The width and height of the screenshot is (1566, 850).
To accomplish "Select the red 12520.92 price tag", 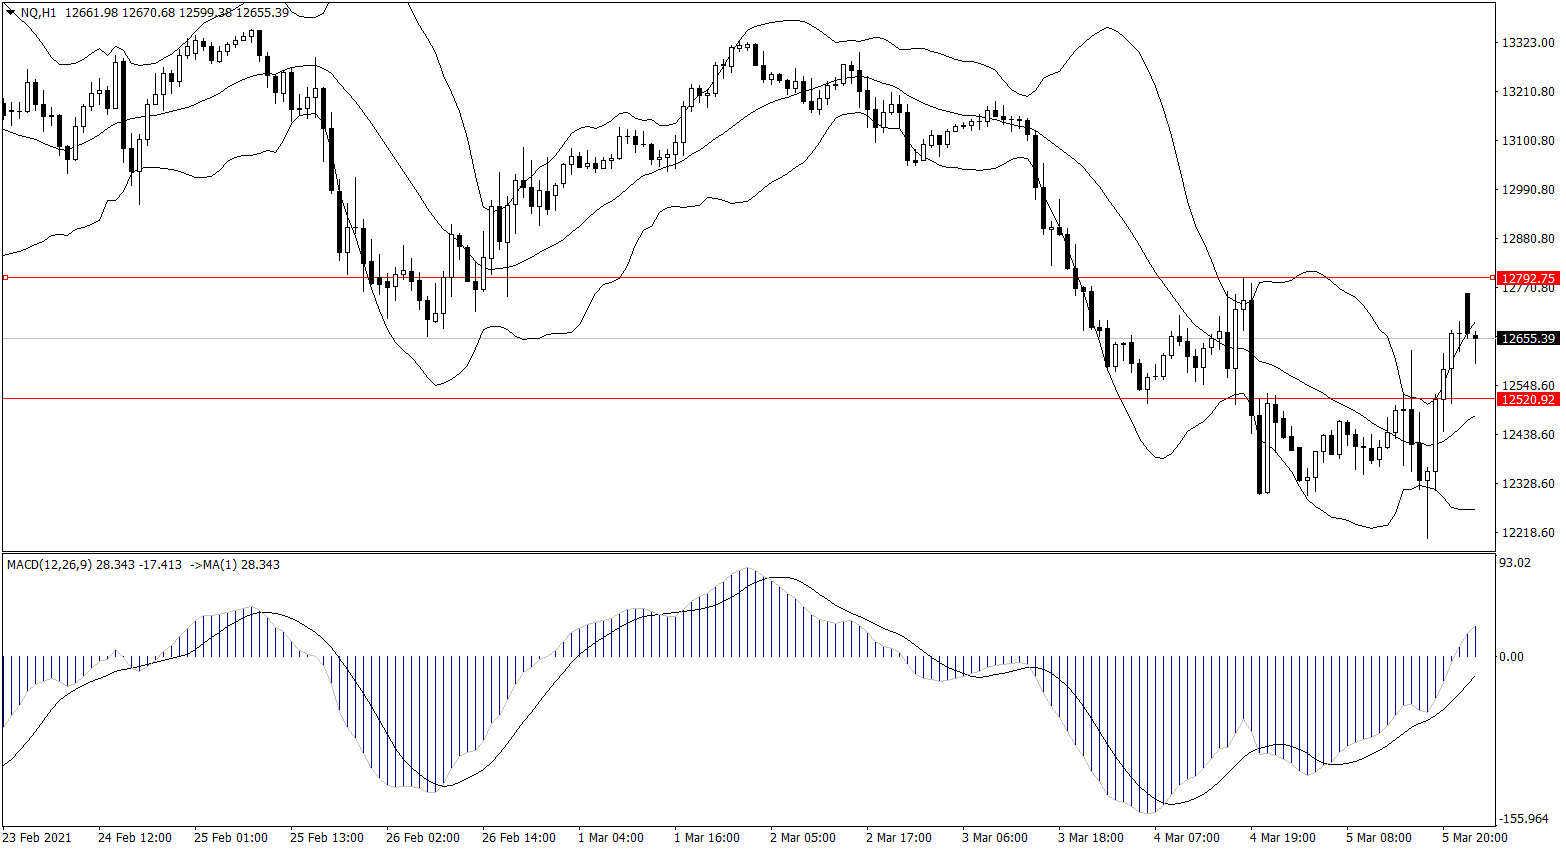I will coord(1528,399).
